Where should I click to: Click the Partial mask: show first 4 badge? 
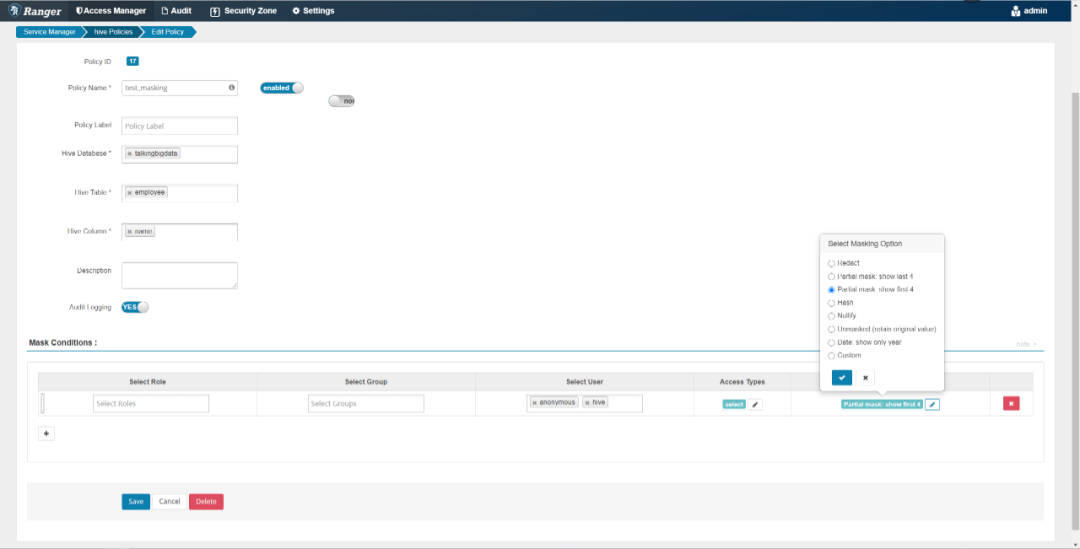pos(882,404)
